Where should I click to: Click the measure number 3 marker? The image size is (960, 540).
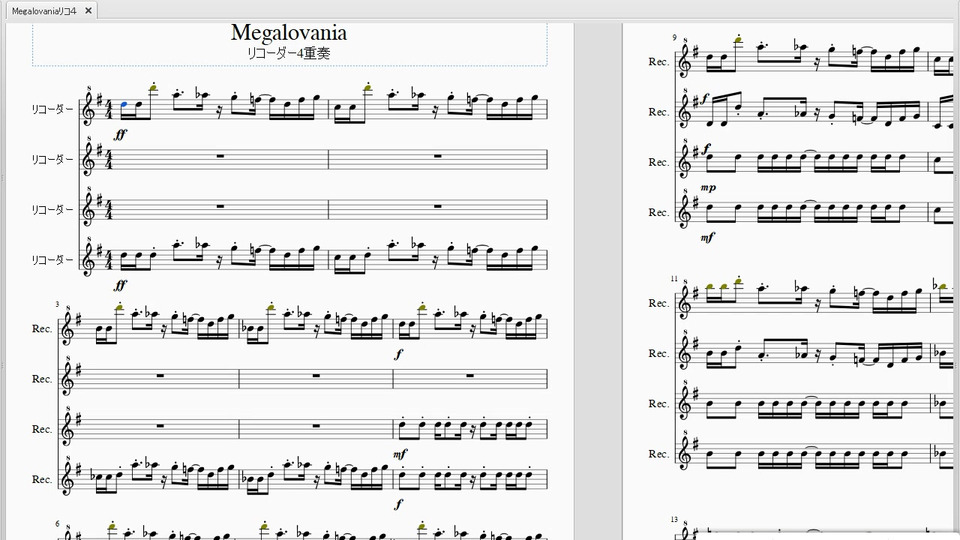(x=57, y=304)
